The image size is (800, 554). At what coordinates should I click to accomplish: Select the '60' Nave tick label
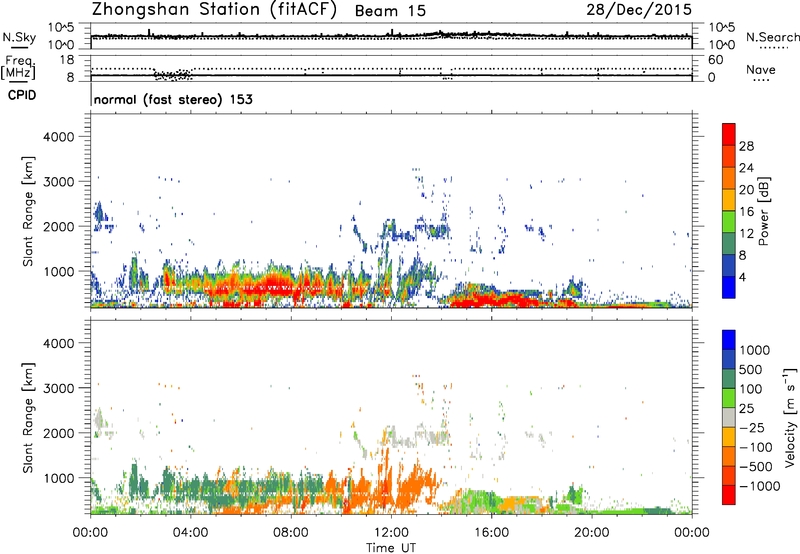point(716,60)
